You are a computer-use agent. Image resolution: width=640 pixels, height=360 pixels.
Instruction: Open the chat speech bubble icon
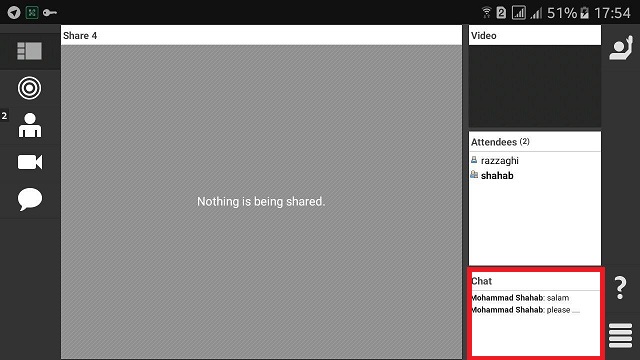(x=30, y=199)
